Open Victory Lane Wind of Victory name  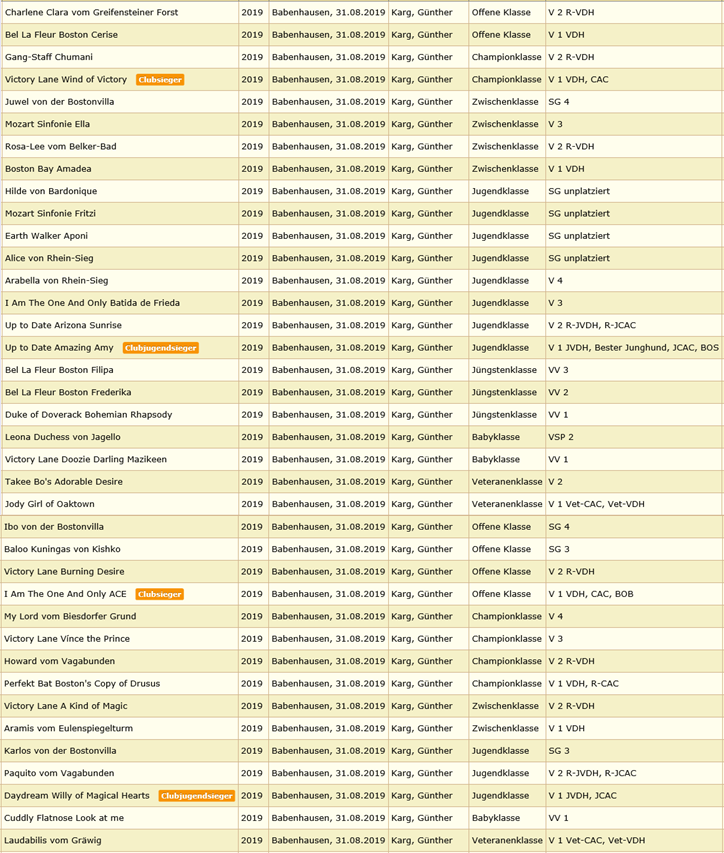[x=66, y=79]
